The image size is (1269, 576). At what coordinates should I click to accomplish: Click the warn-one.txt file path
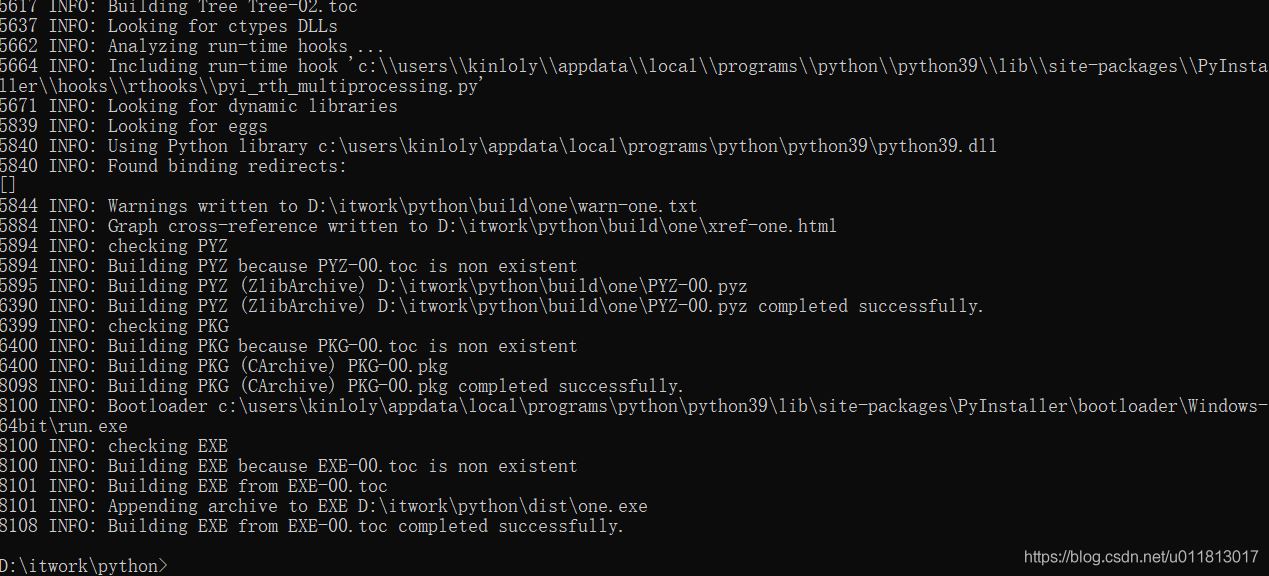pos(502,206)
